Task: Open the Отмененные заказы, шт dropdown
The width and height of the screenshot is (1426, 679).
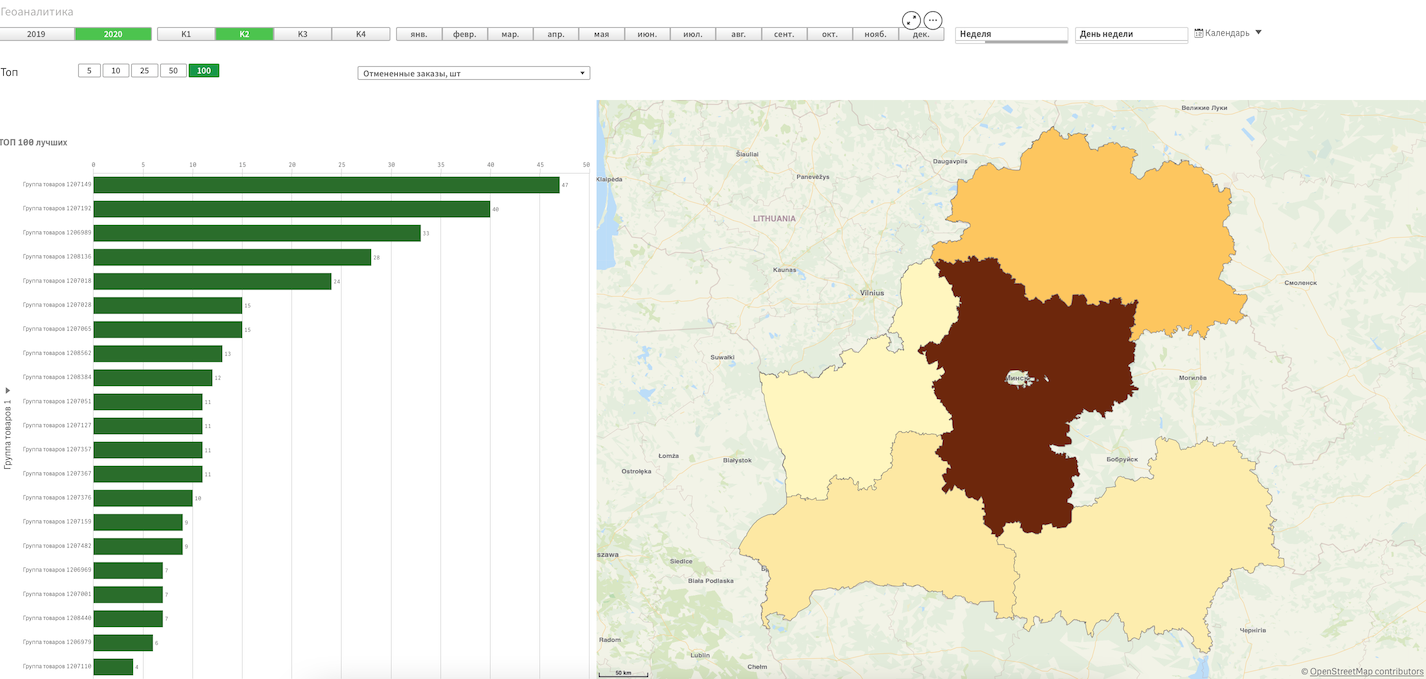Action: coord(473,73)
